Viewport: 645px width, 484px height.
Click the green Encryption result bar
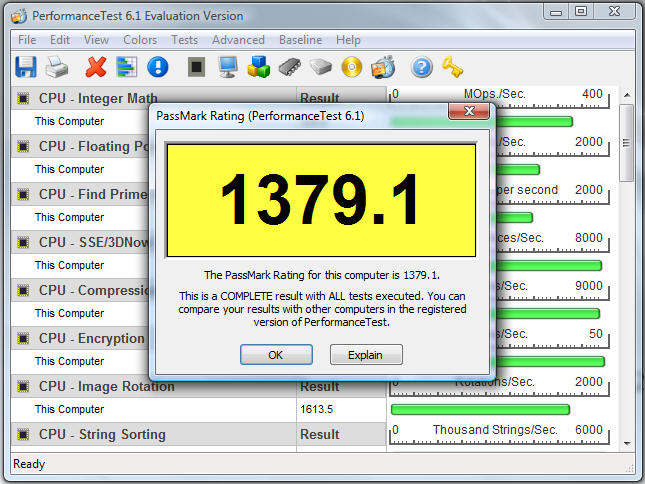point(550,361)
